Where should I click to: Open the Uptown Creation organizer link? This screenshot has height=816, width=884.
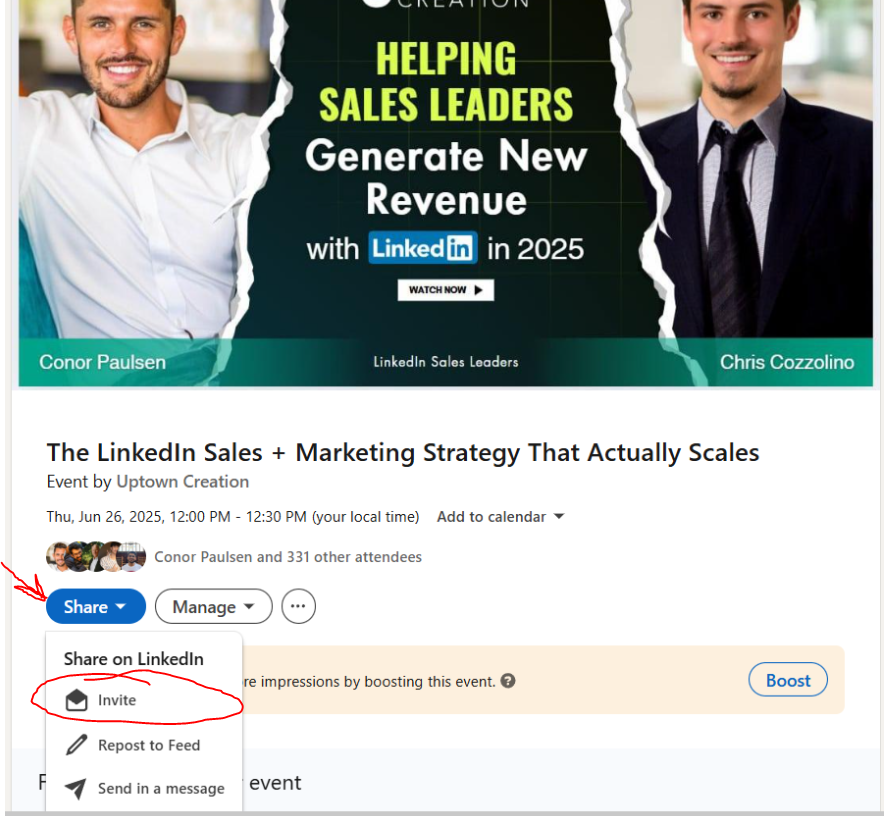click(x=183, y=482)
